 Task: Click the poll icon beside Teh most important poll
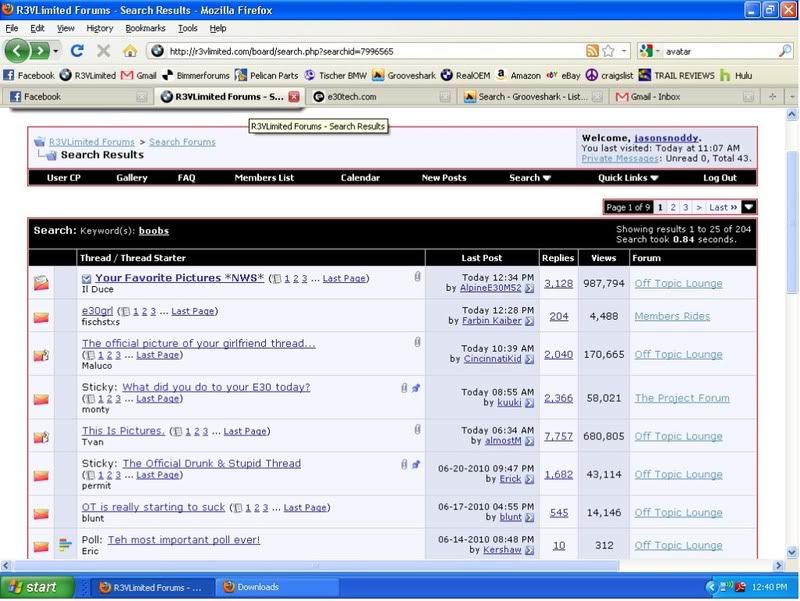pyautogui.click(x=65, y=545)
